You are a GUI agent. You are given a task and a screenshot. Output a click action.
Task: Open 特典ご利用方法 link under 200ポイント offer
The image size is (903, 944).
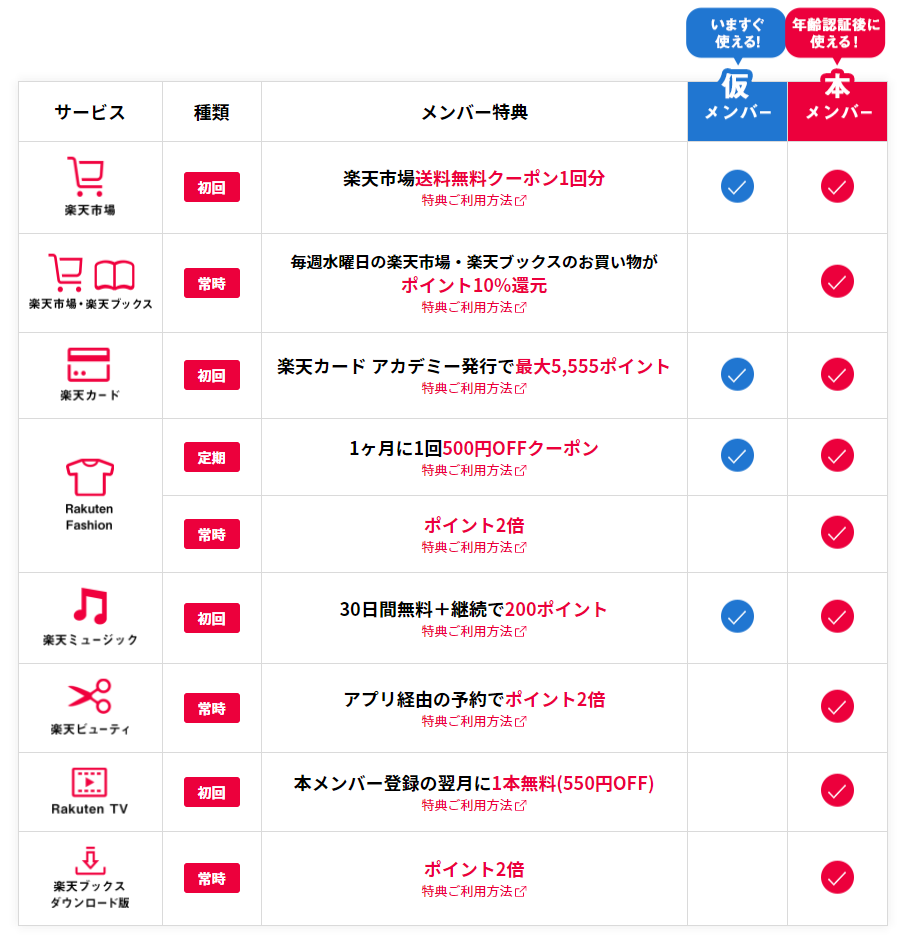(474, 631)
